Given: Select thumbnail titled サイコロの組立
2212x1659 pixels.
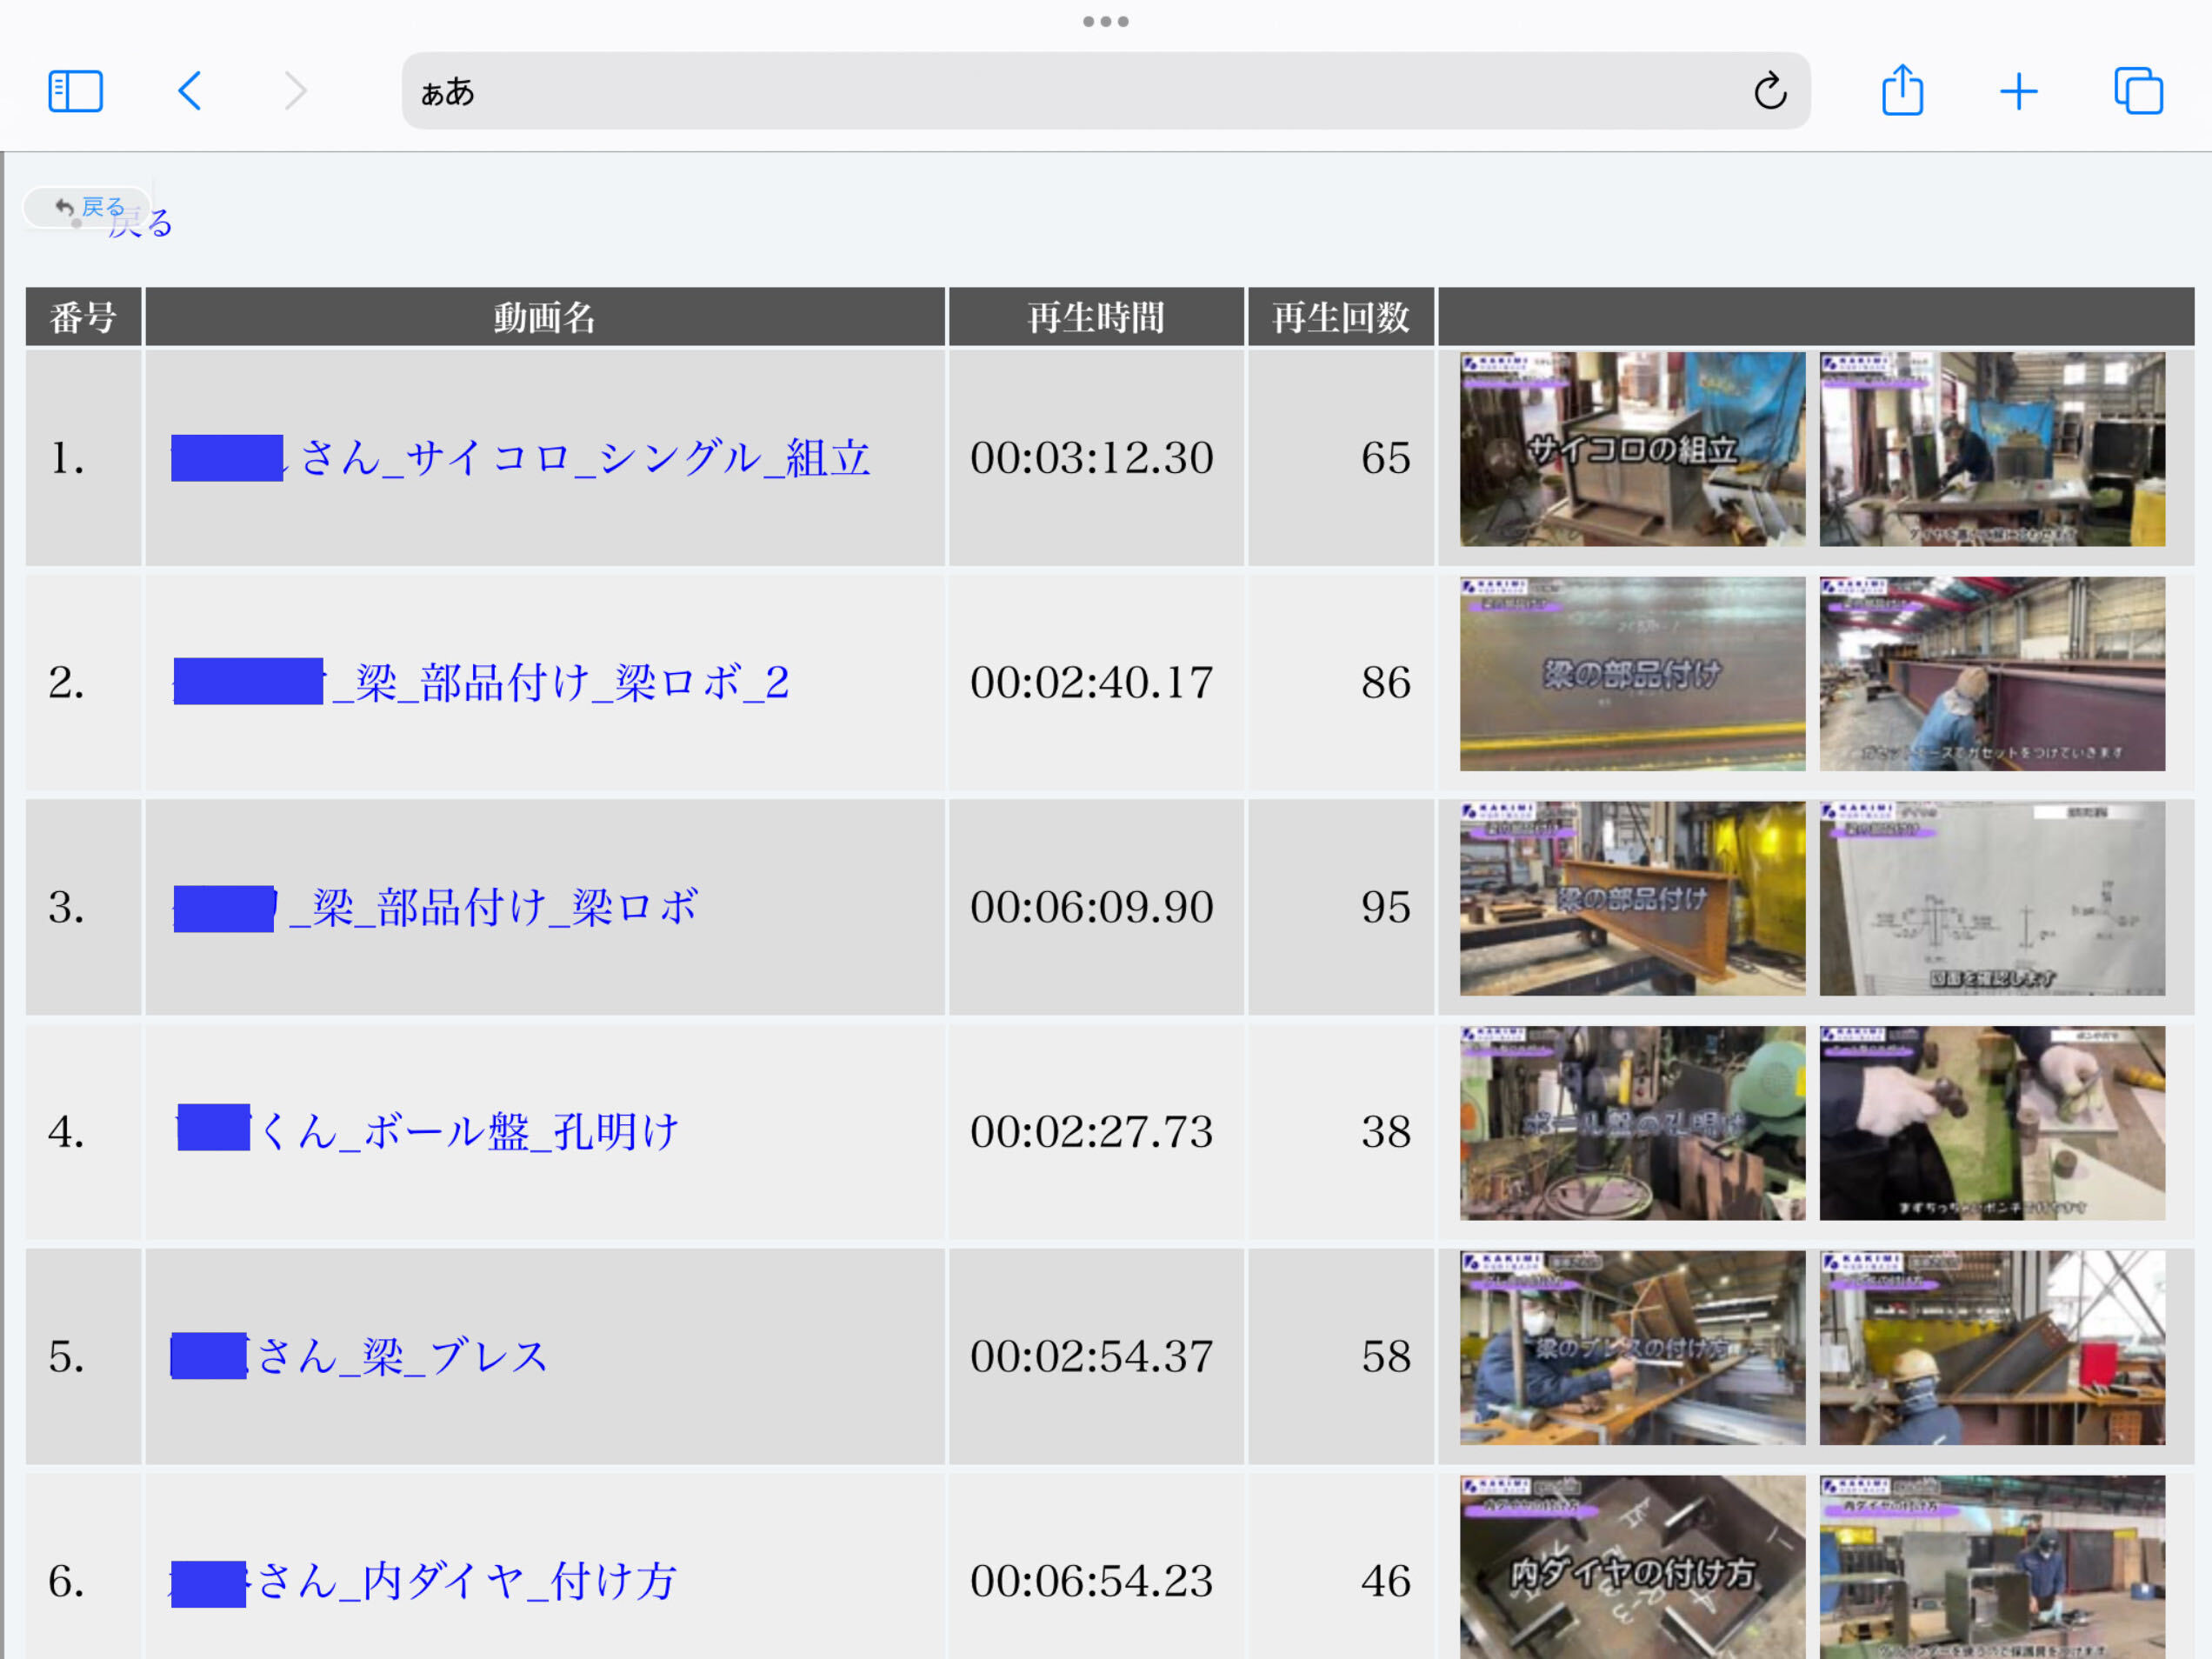Looking at the screenshot, I should click(x=1632, y=449).
